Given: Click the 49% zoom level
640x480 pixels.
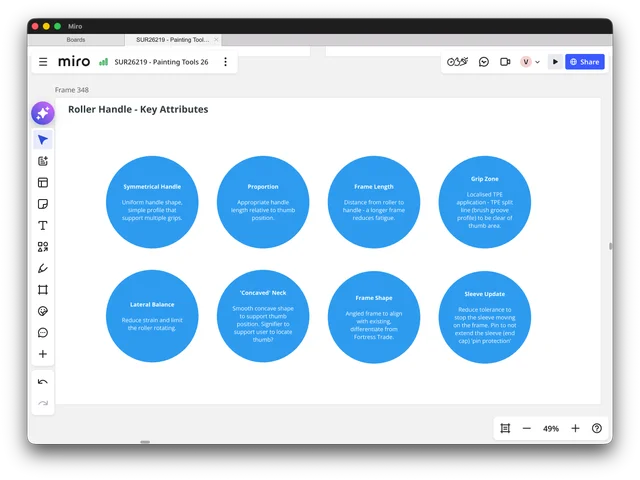Looking at the screenshot, I should tap(551, 429).
